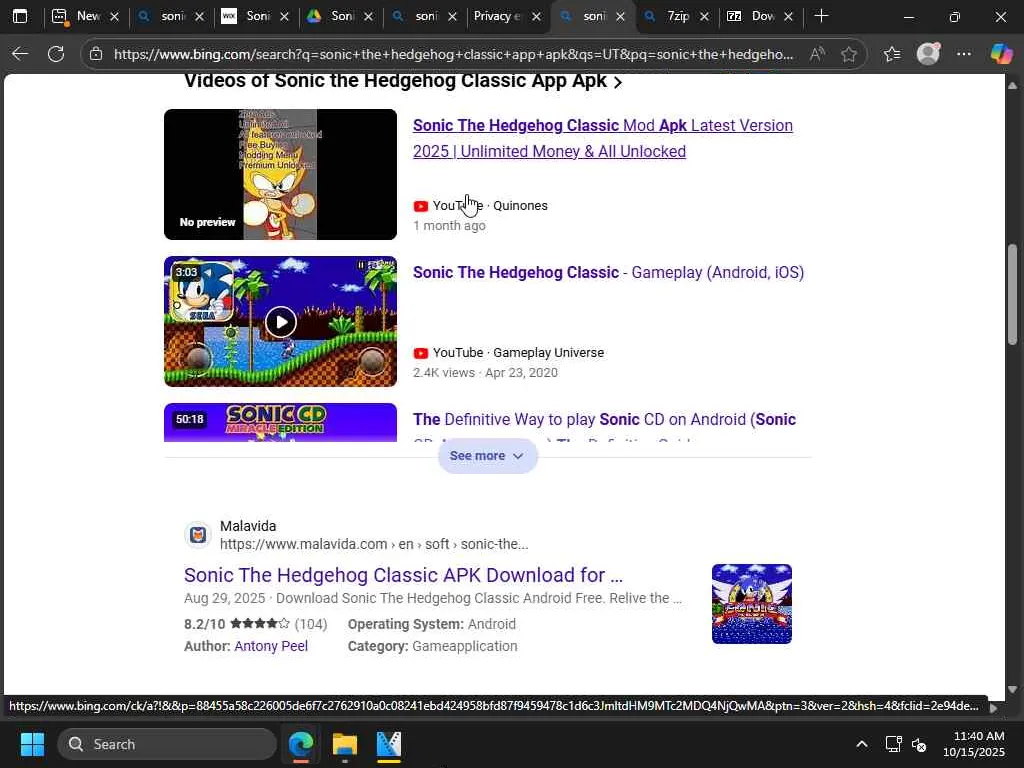Image resolution: width=1024 pixels, height=768 pixels.
Task: Click the browser address bar URL
Action: (x=453, y=54)
